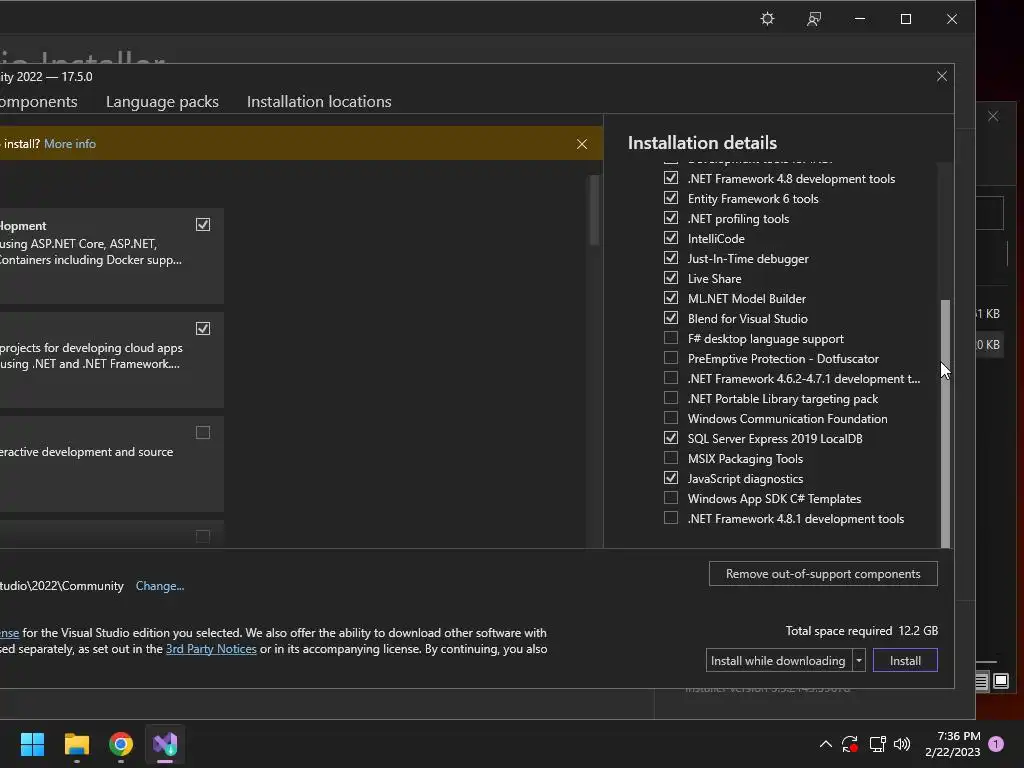Click Installation details heading
The image size is (1024, 768).
[702, 142]
